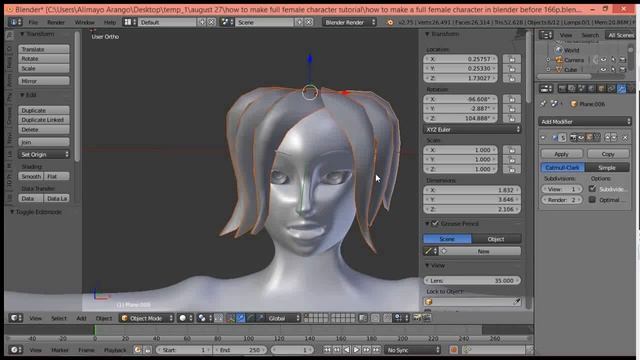Open the File menu

[33, 22]
